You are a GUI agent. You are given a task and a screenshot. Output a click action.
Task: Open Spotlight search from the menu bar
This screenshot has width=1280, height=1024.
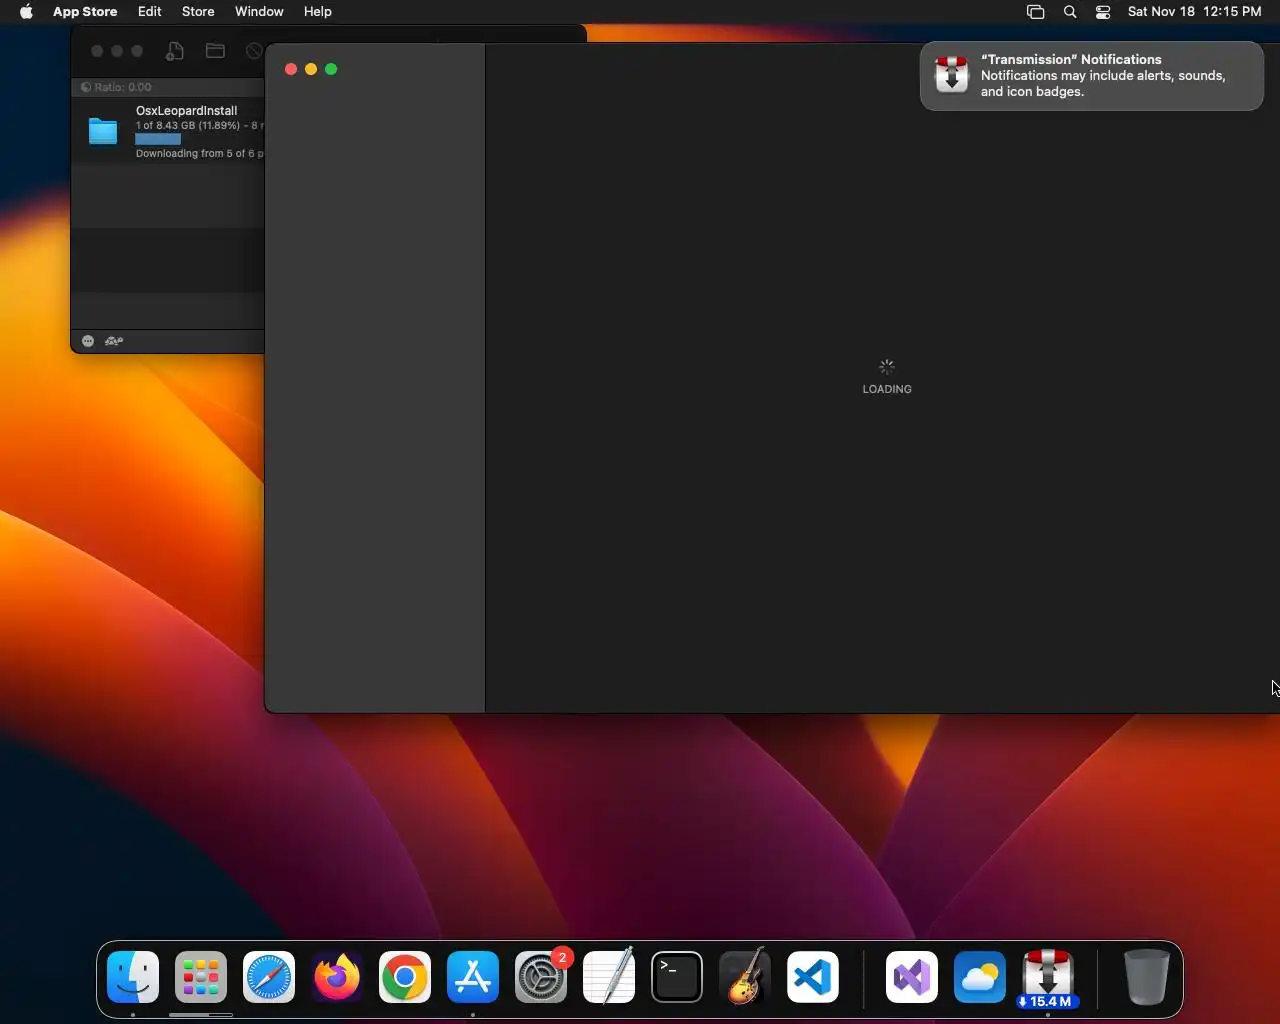1070,12
